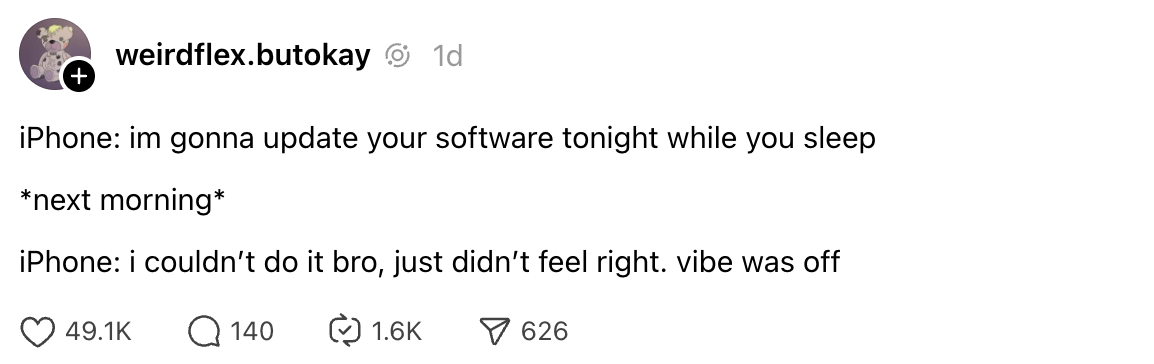Share the post with the paper plane icon

pos(495,332)
